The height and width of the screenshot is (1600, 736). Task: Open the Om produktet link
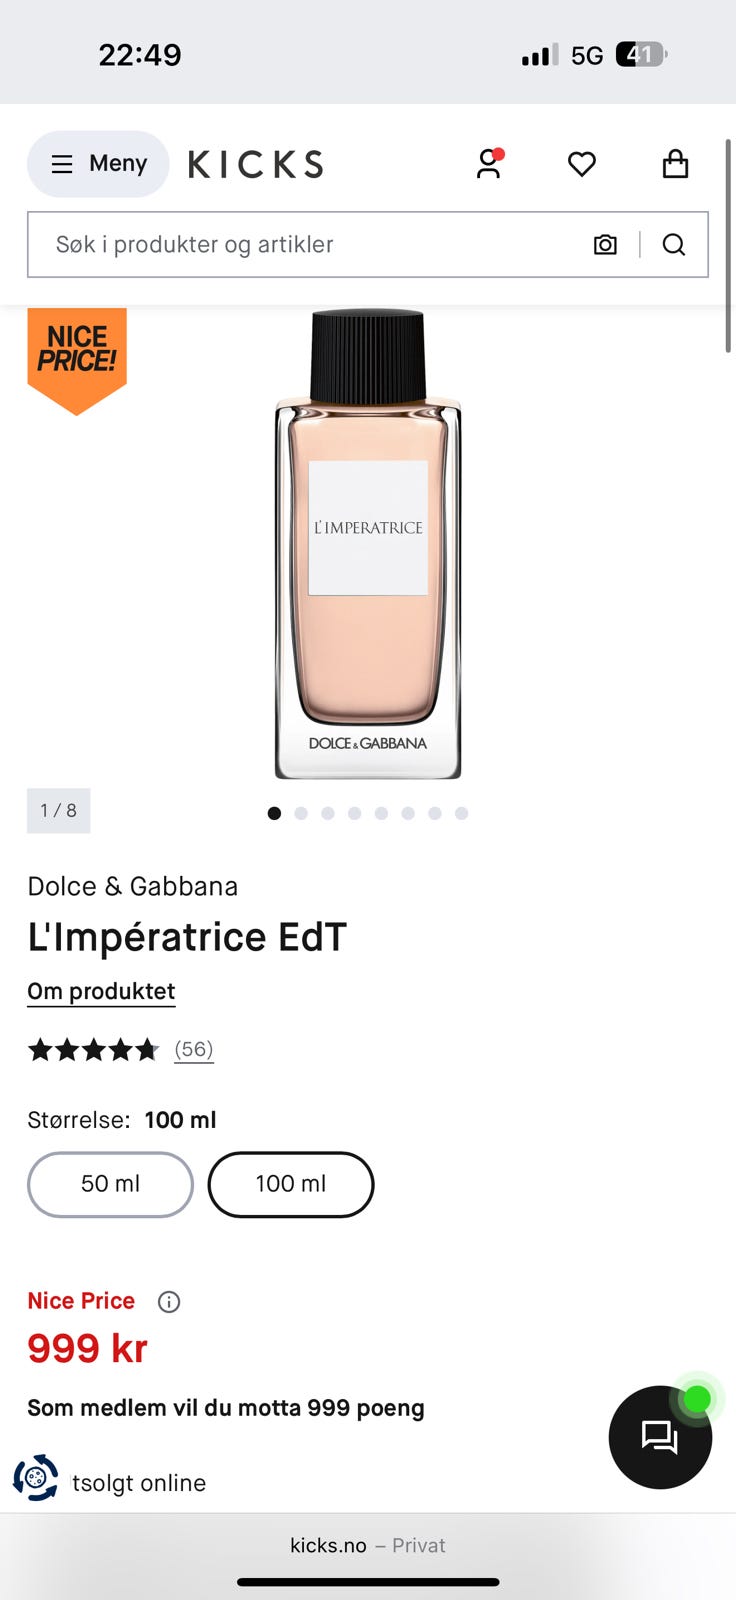point(101,991)
